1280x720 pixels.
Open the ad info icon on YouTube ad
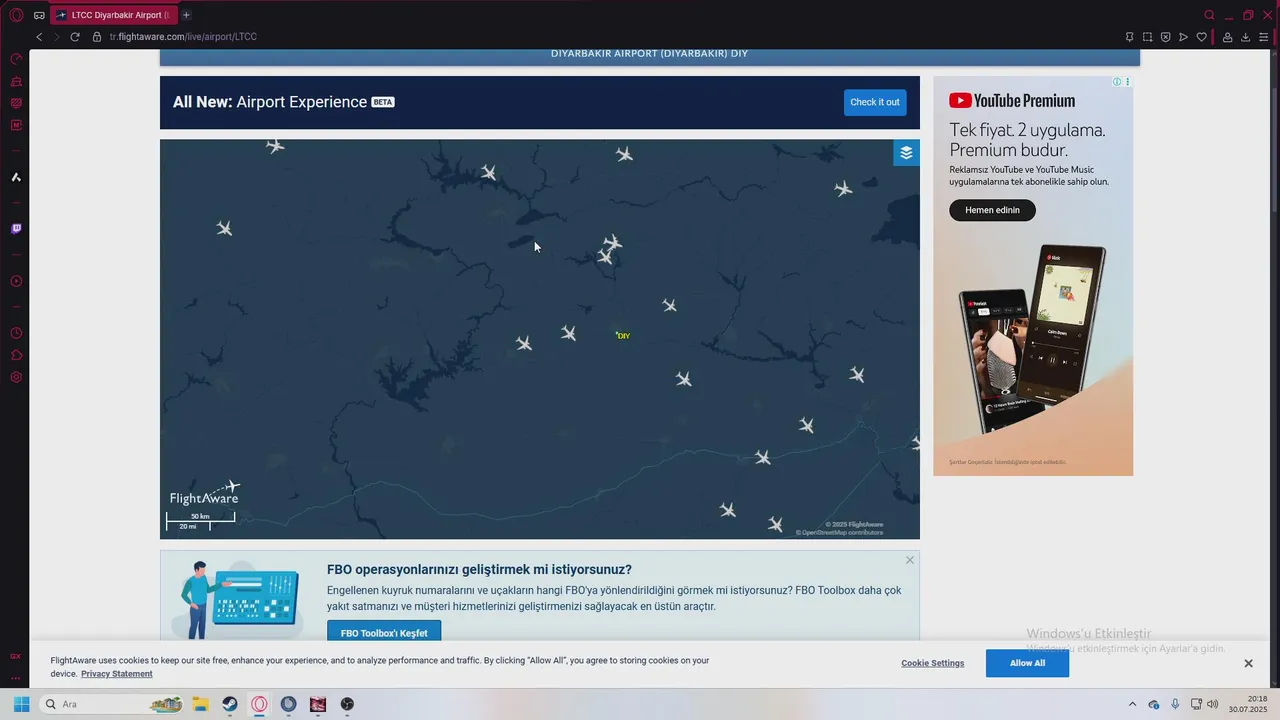point(1117,82)
